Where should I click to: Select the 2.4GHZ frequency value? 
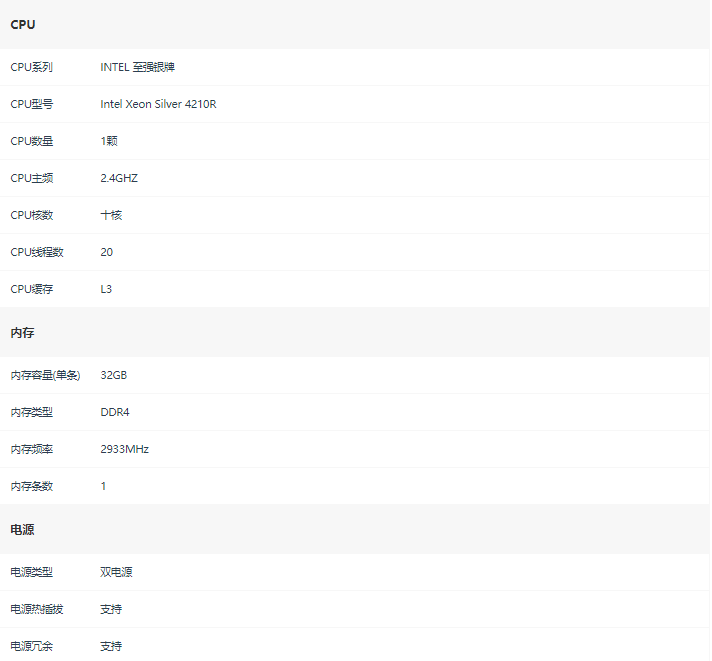point(119,178)
